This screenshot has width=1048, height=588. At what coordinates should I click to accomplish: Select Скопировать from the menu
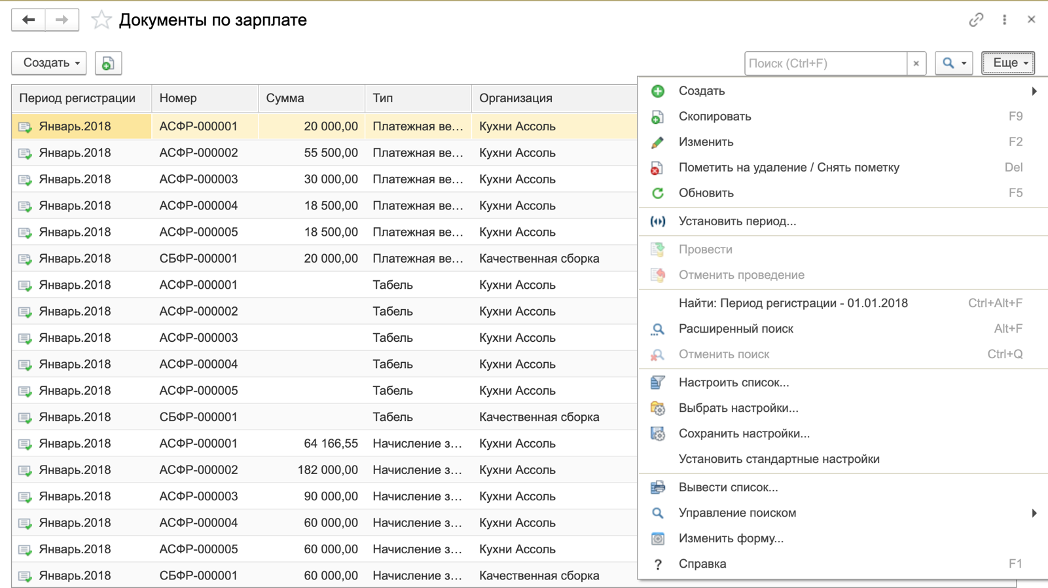714,117
